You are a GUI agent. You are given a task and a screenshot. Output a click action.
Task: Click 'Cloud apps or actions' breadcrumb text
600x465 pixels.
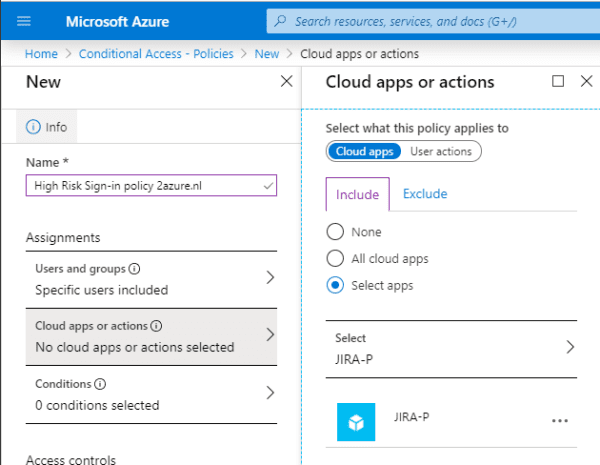[x=359, y=54]
